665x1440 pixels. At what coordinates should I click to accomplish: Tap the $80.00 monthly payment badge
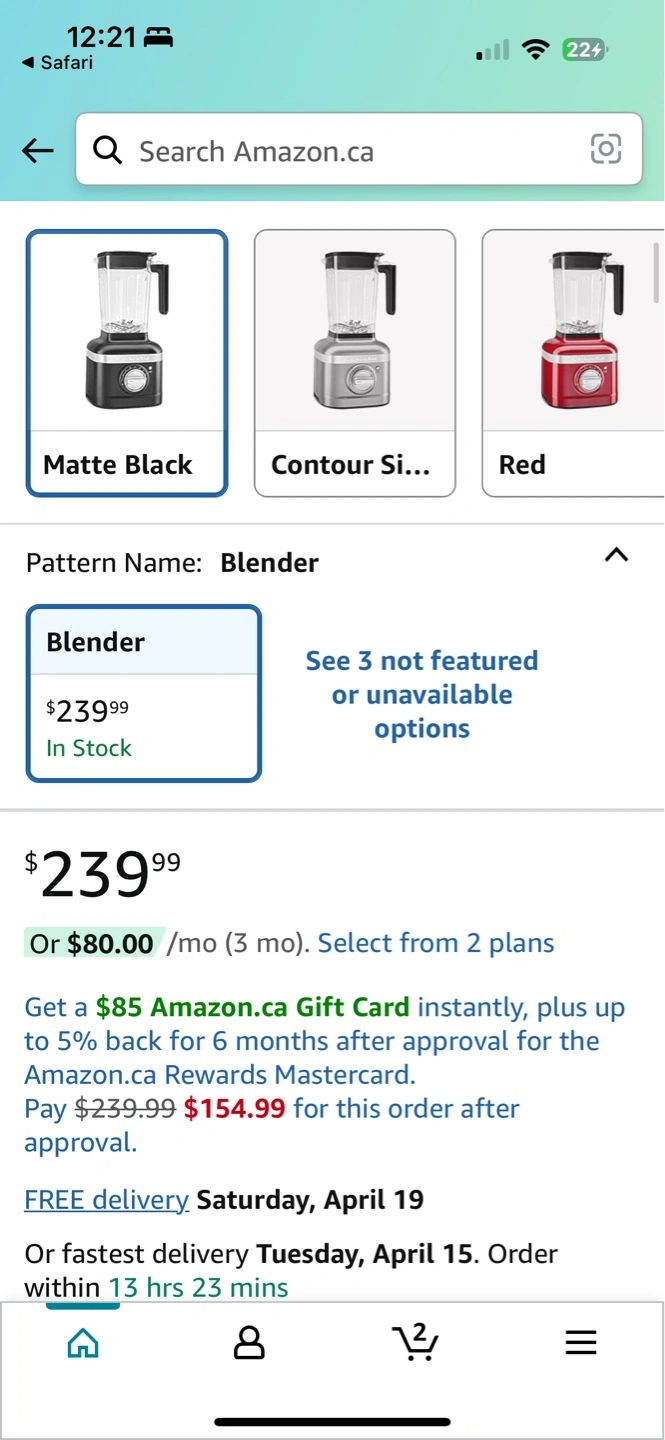pyautogui.click(x=93, y=943)
